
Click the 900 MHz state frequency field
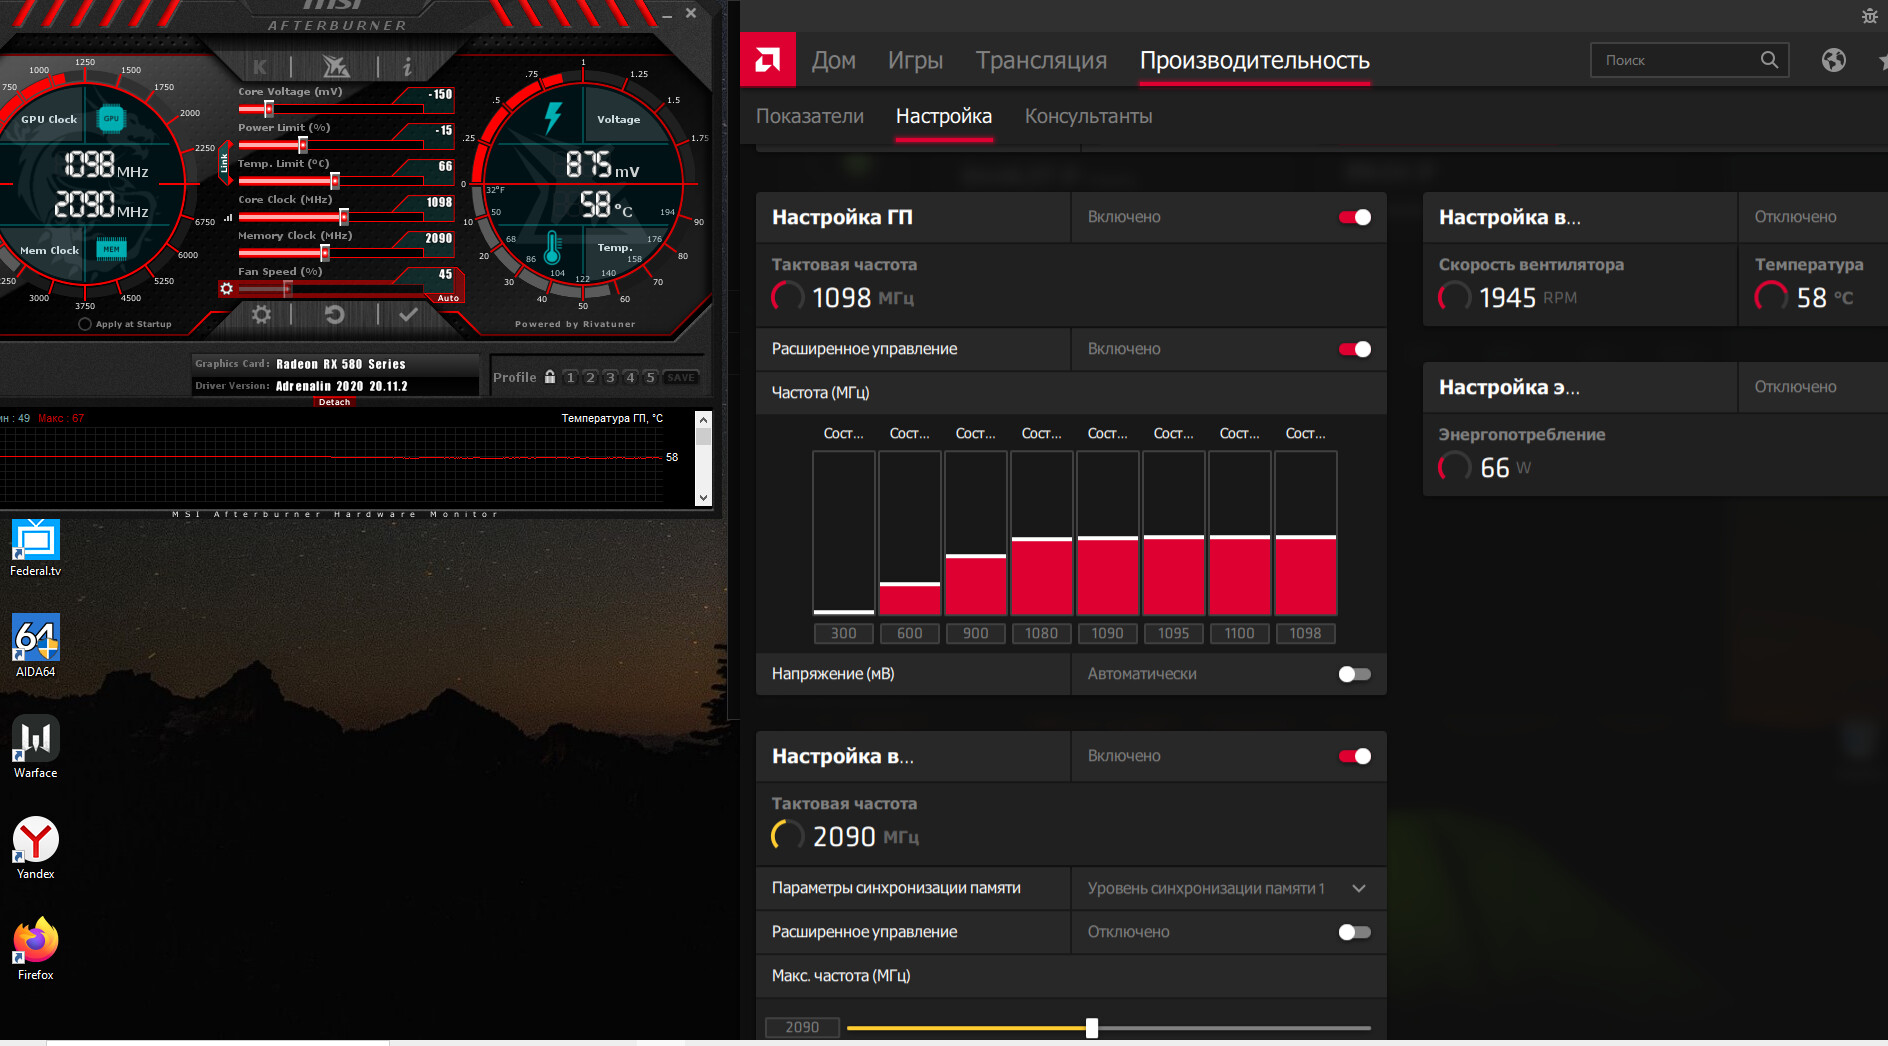976,633
